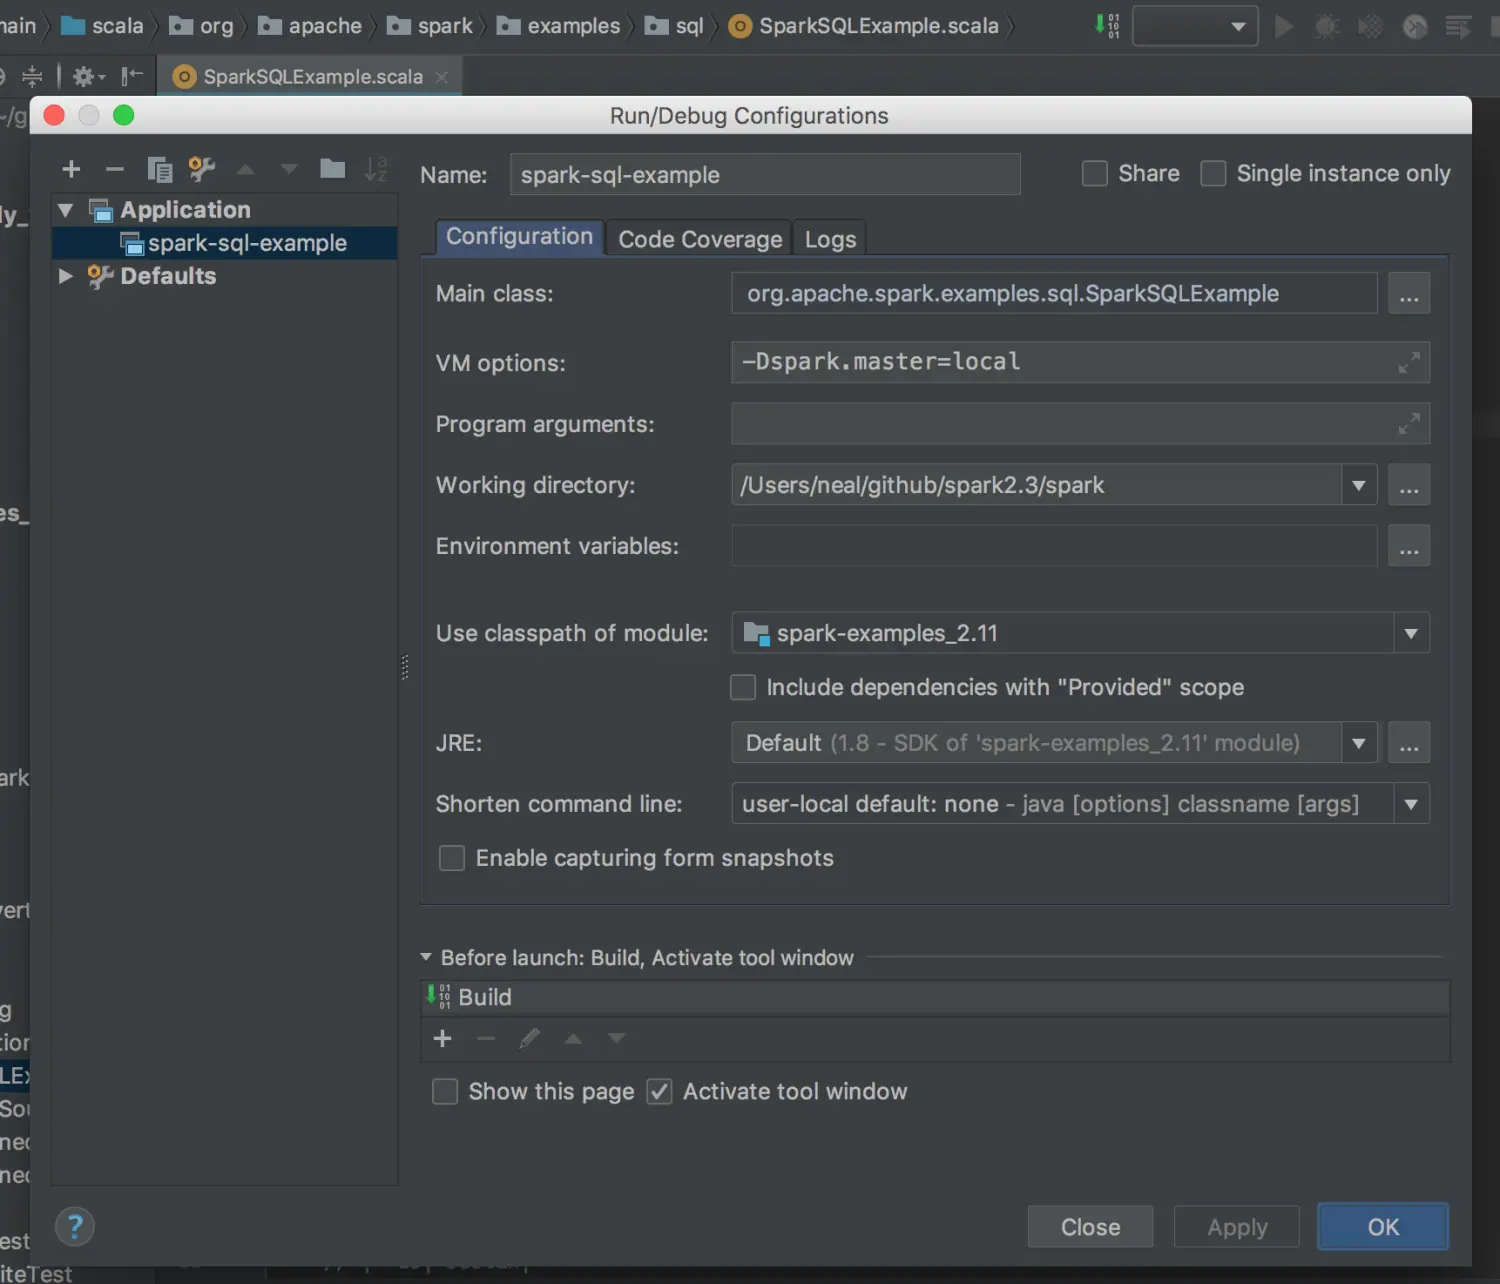Viewport: 1500px width, 1284px height.
Task: Create a new folder for configurations
Action: coord(332,168)
